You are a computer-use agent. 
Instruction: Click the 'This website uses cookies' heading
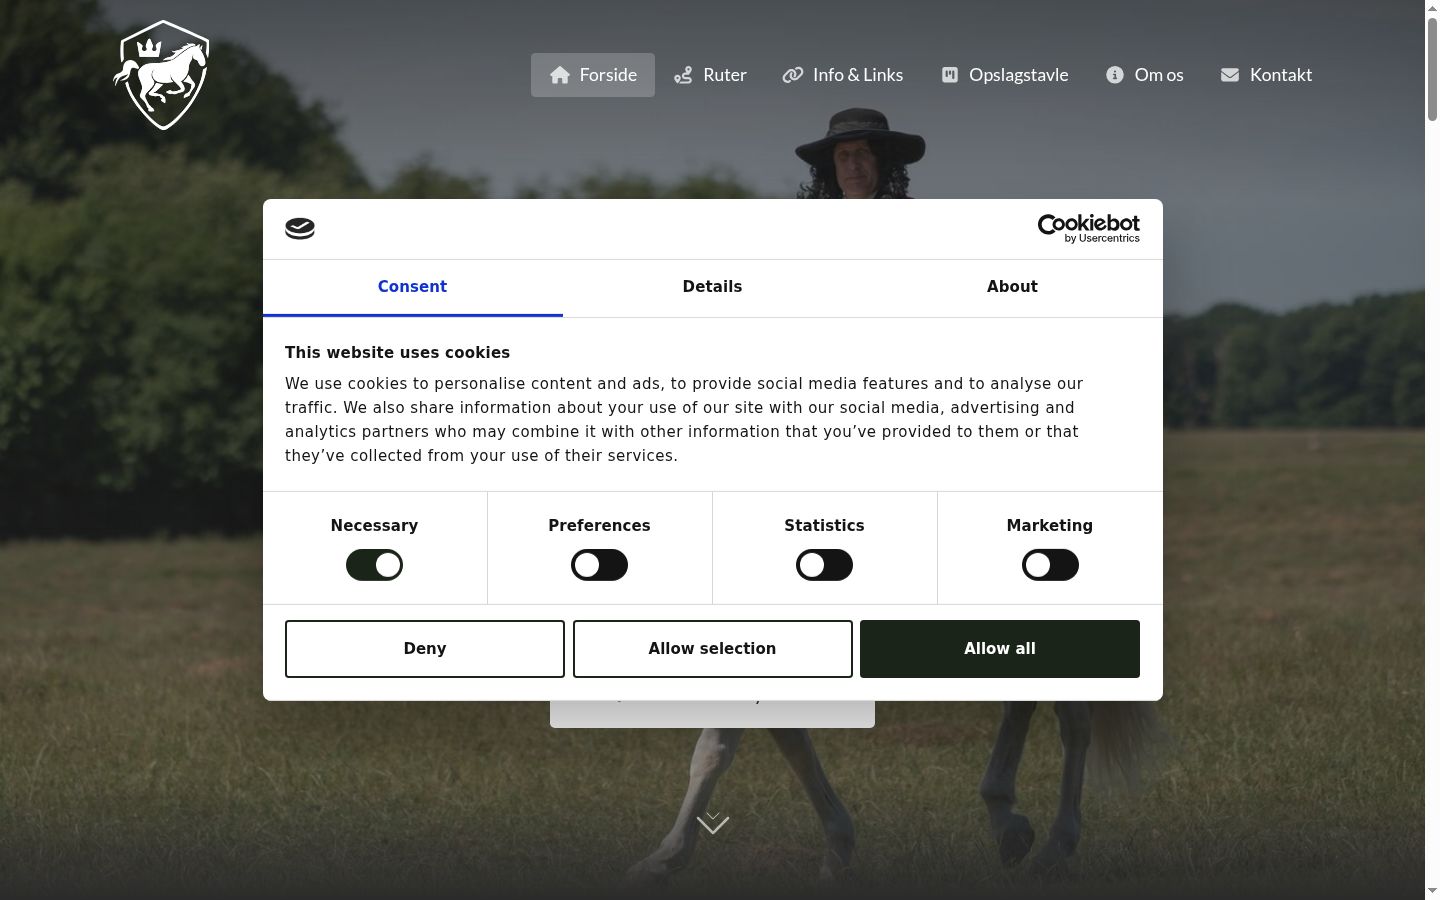click(397, 352)
